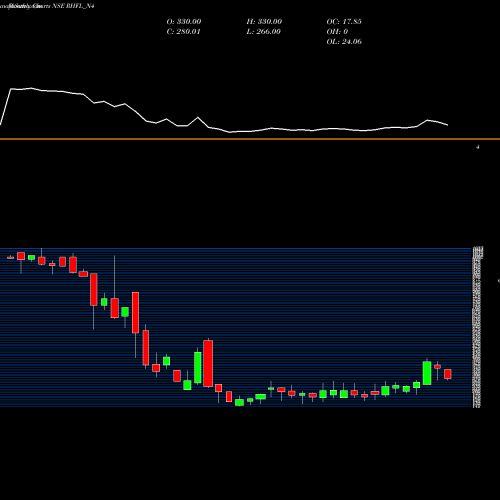Click the 'OL: 24.06' reading

(x=344, y=41)
